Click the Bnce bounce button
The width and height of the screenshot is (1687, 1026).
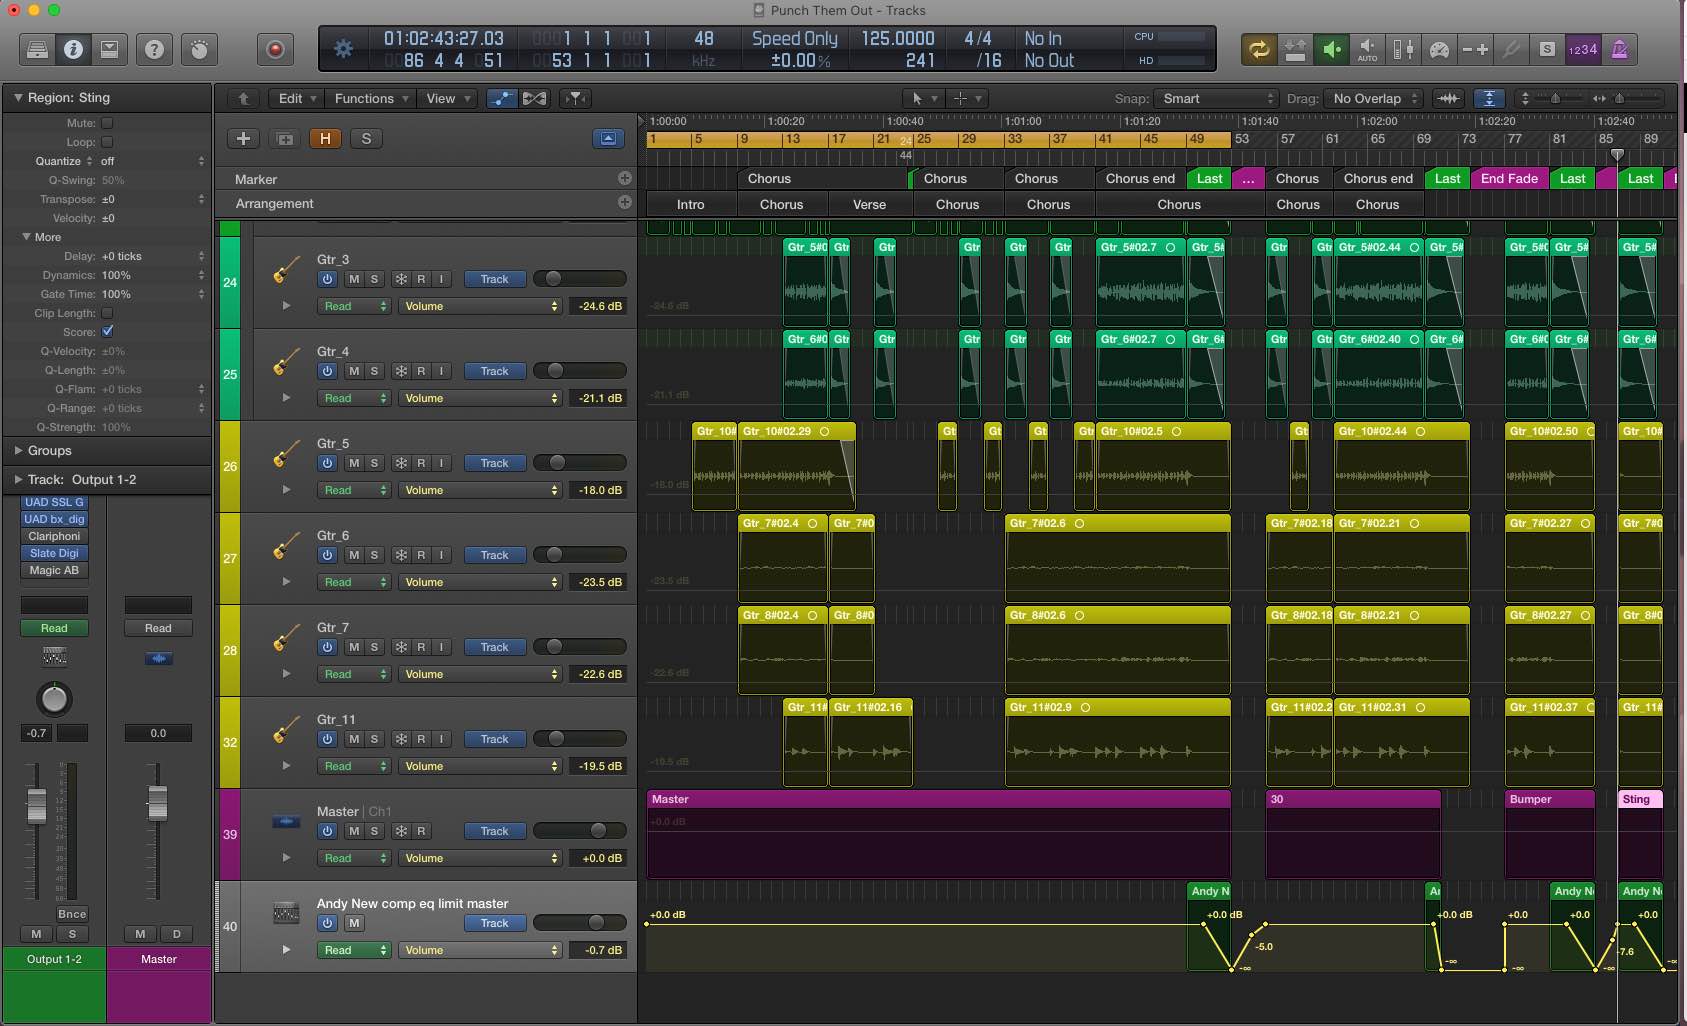pos(71,914)
